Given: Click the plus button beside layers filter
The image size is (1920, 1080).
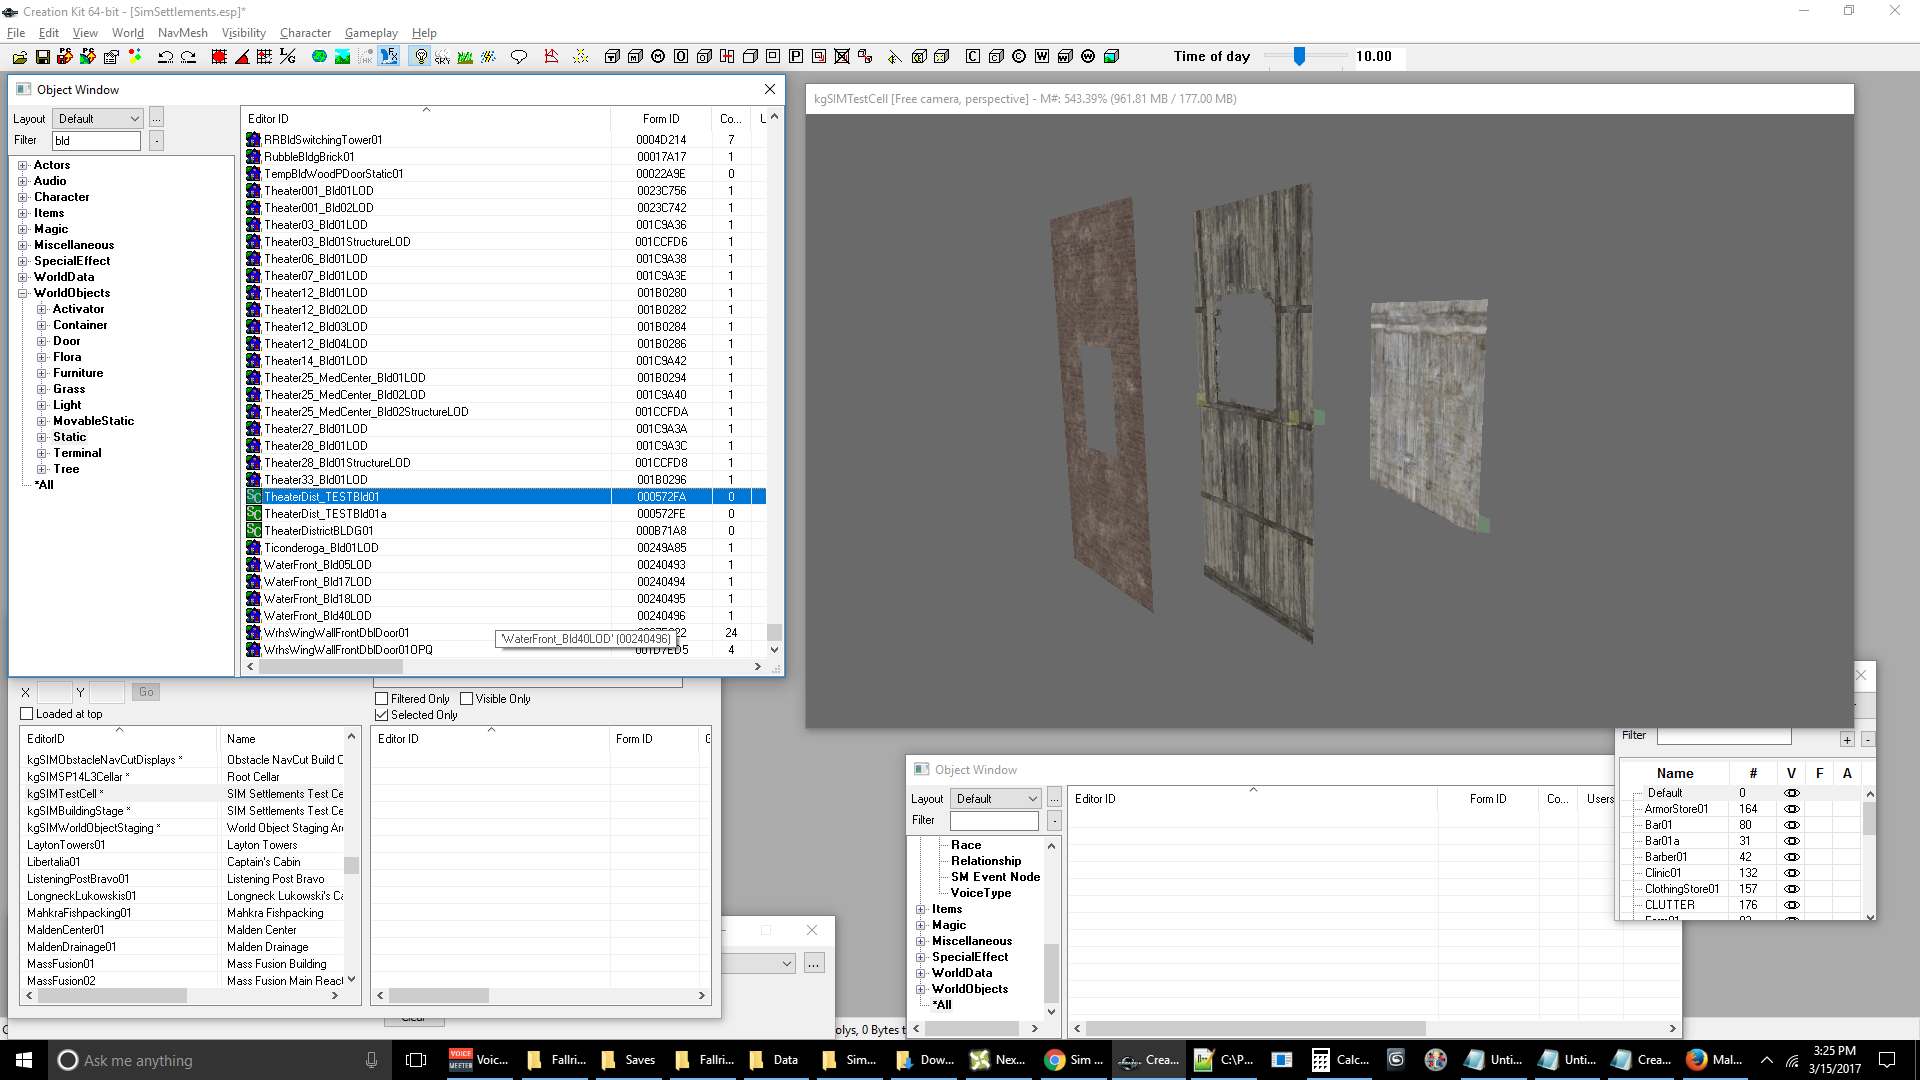Looking at the screenshot, I should pyautogui.click(x=1847, y=739).
